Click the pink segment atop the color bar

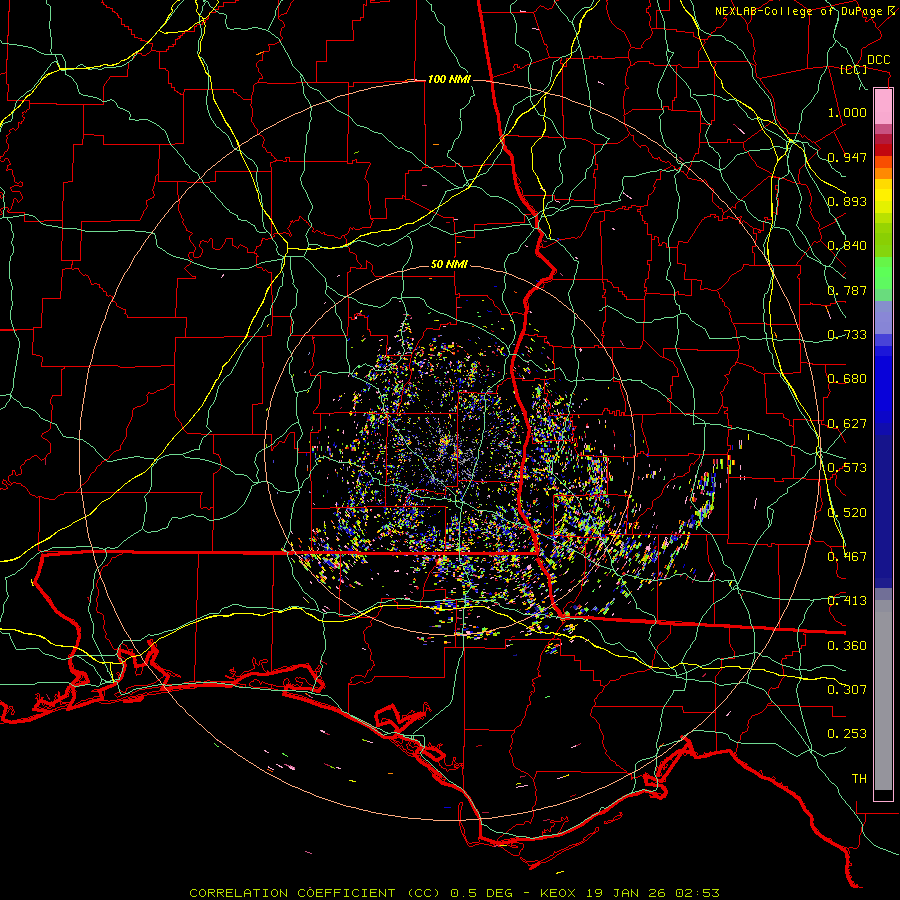(x=883, y=107)
